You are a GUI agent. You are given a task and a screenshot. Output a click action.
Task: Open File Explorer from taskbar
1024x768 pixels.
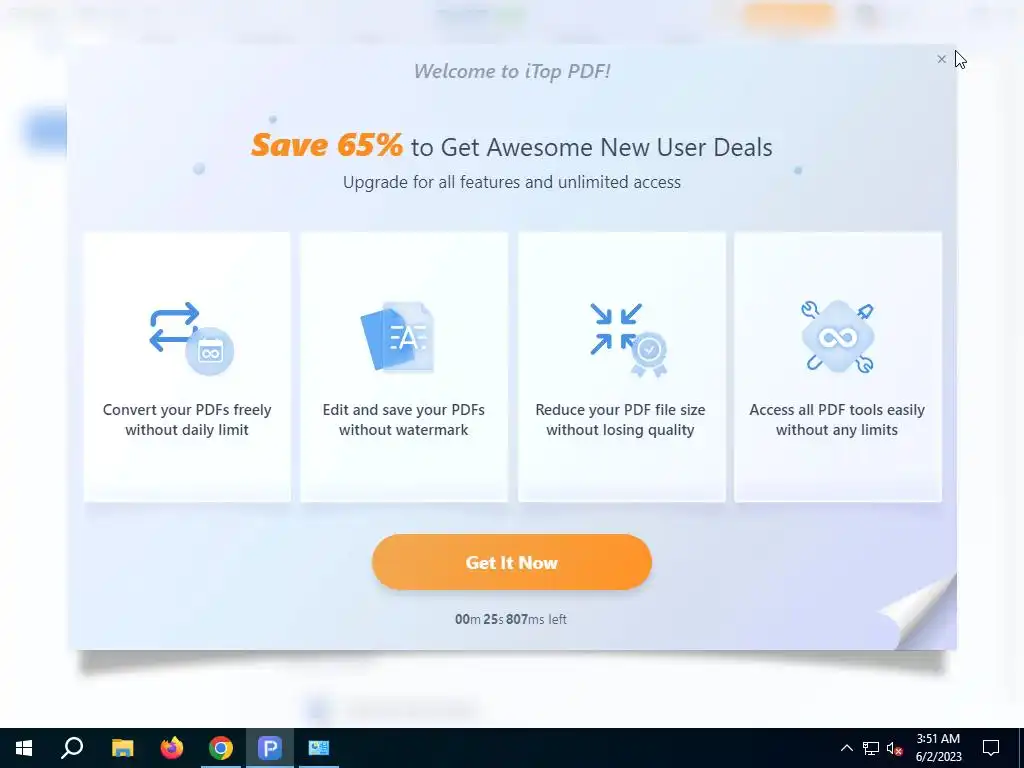[x=122, y=748]
